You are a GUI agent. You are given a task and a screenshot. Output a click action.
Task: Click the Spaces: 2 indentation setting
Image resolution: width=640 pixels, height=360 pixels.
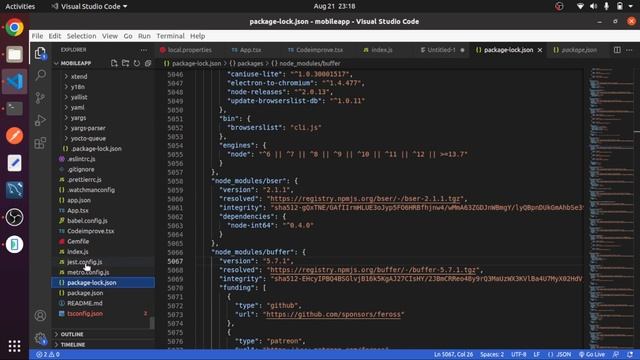492,354
